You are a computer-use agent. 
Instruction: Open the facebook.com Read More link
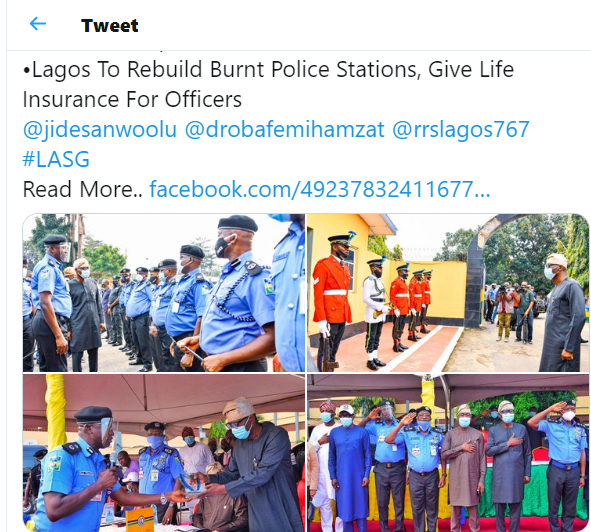320,189
